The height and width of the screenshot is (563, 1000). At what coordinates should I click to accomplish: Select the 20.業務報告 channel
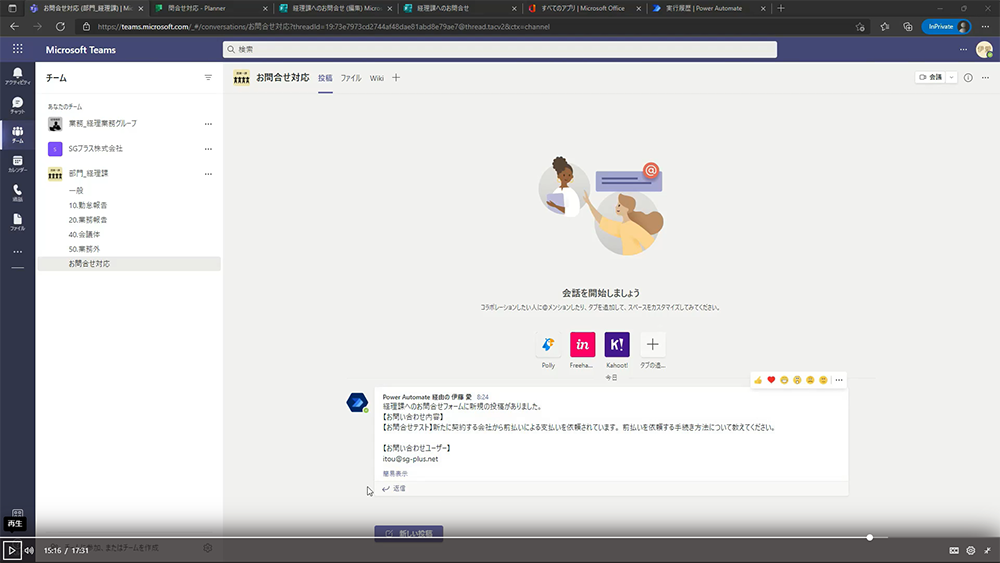pos(88,219)
